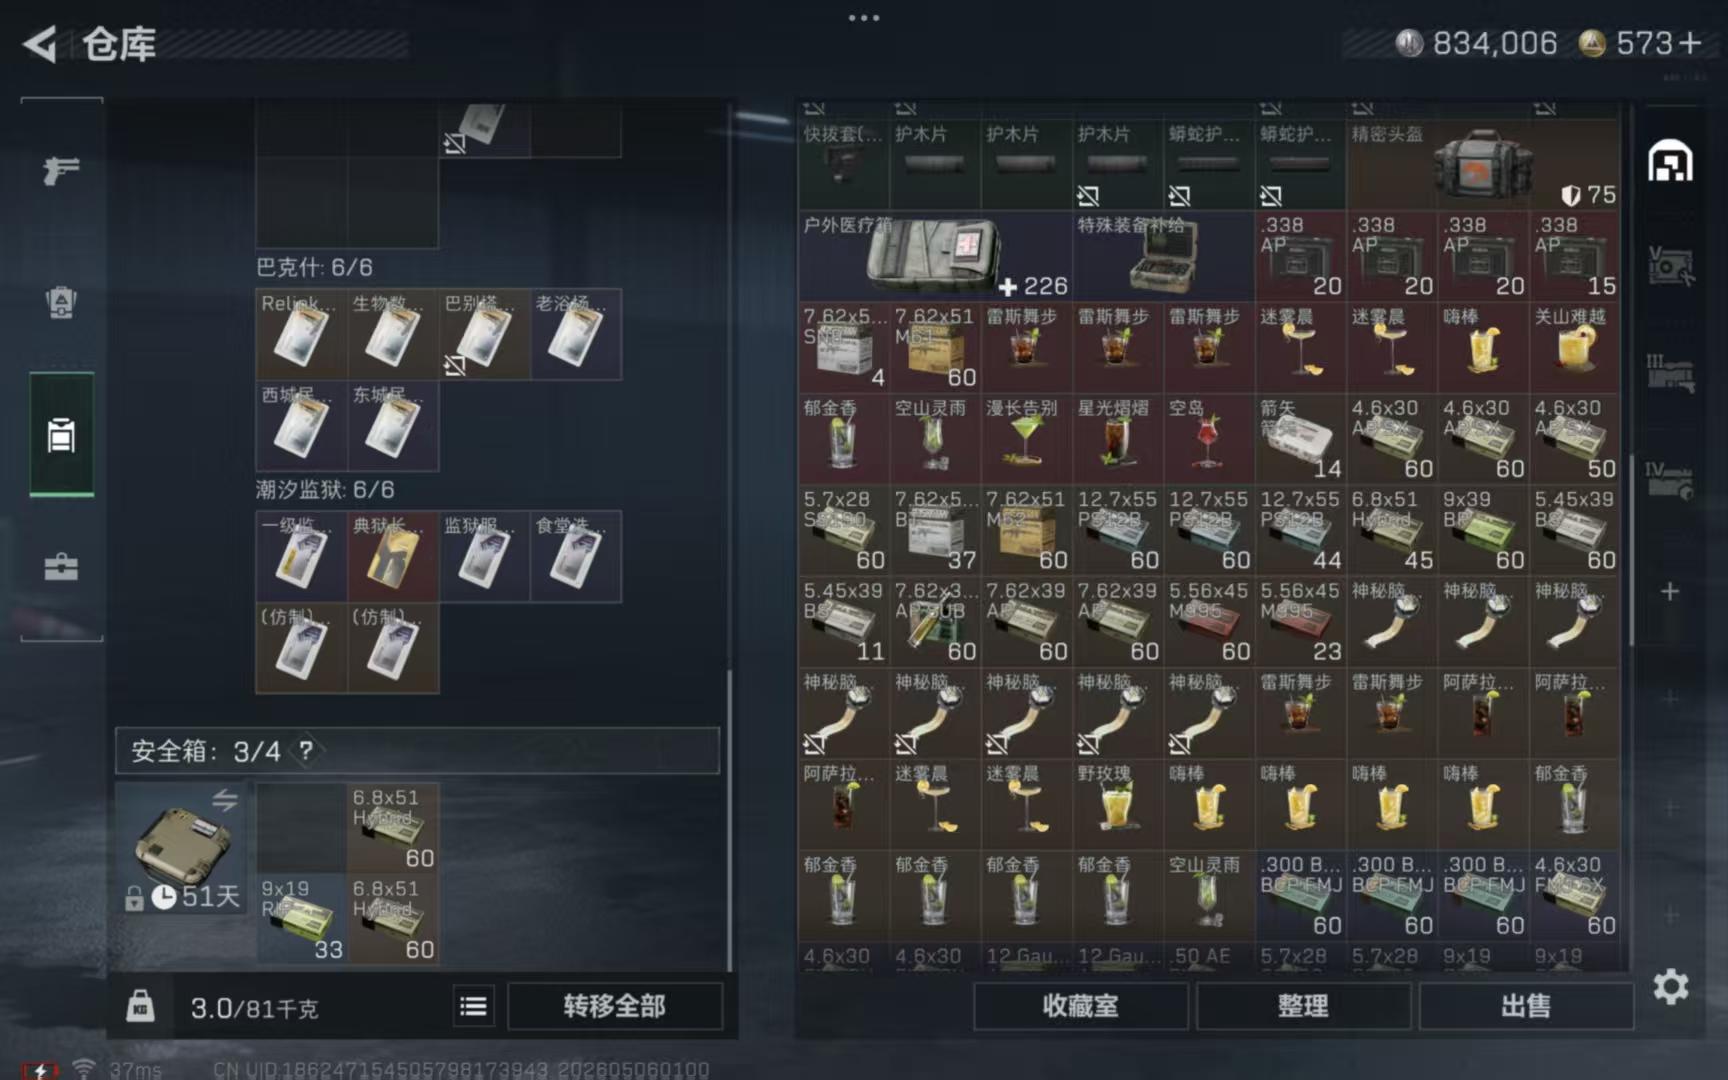Select the 空岛 cocktail
This screenshot has width=1728, height=1080.
[x=1209, y=438]
